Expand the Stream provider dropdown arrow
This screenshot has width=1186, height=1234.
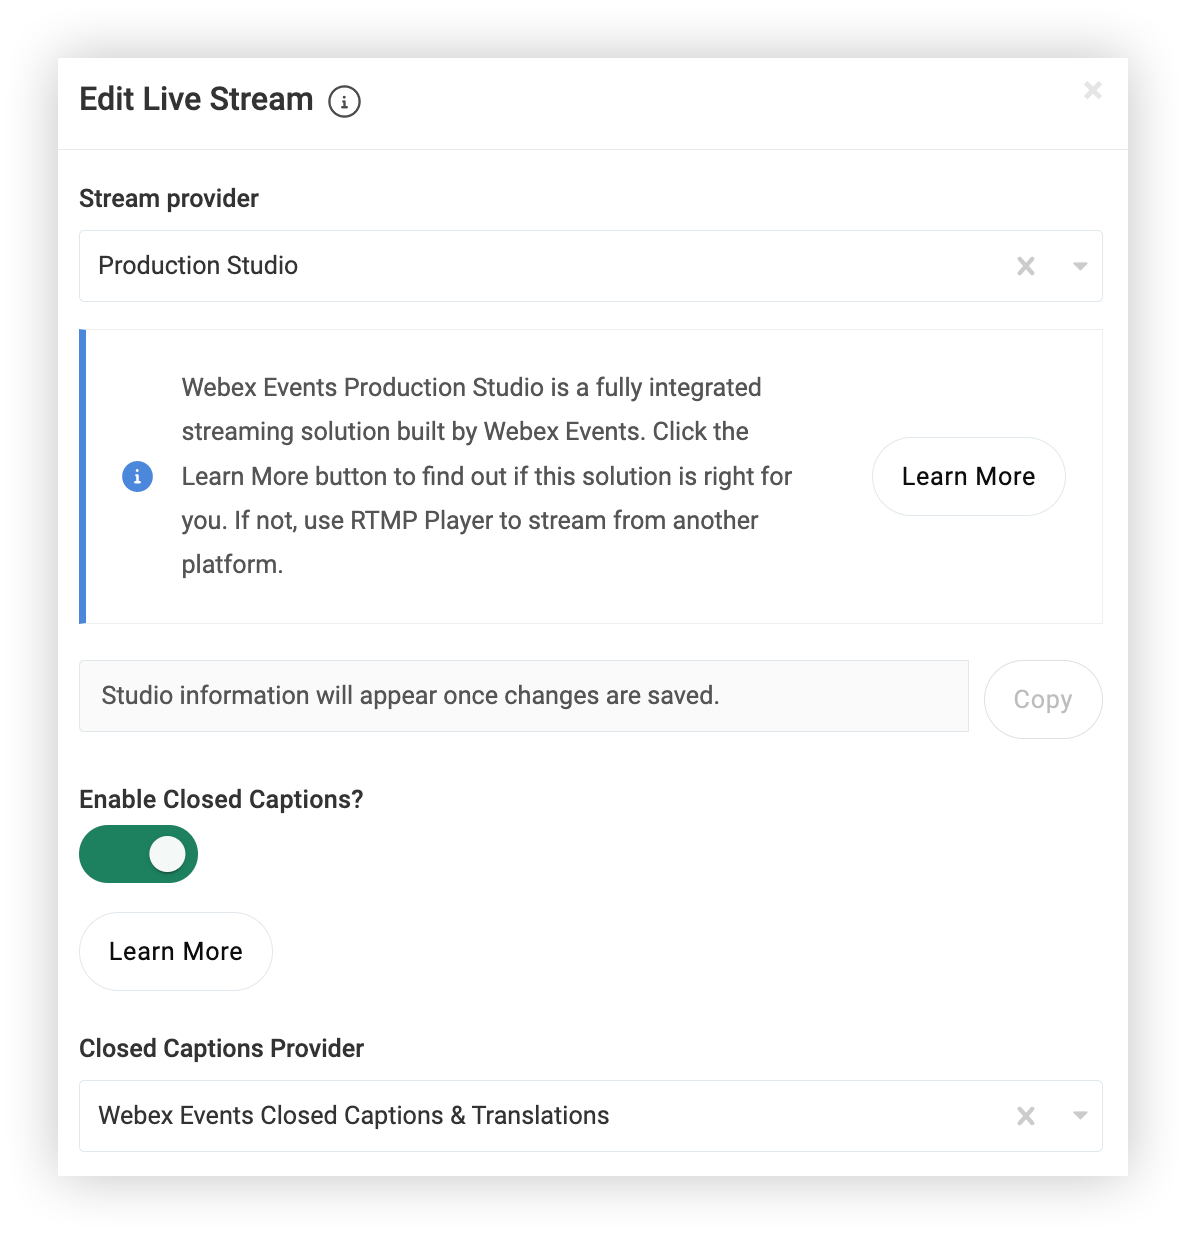[1080, 266]
